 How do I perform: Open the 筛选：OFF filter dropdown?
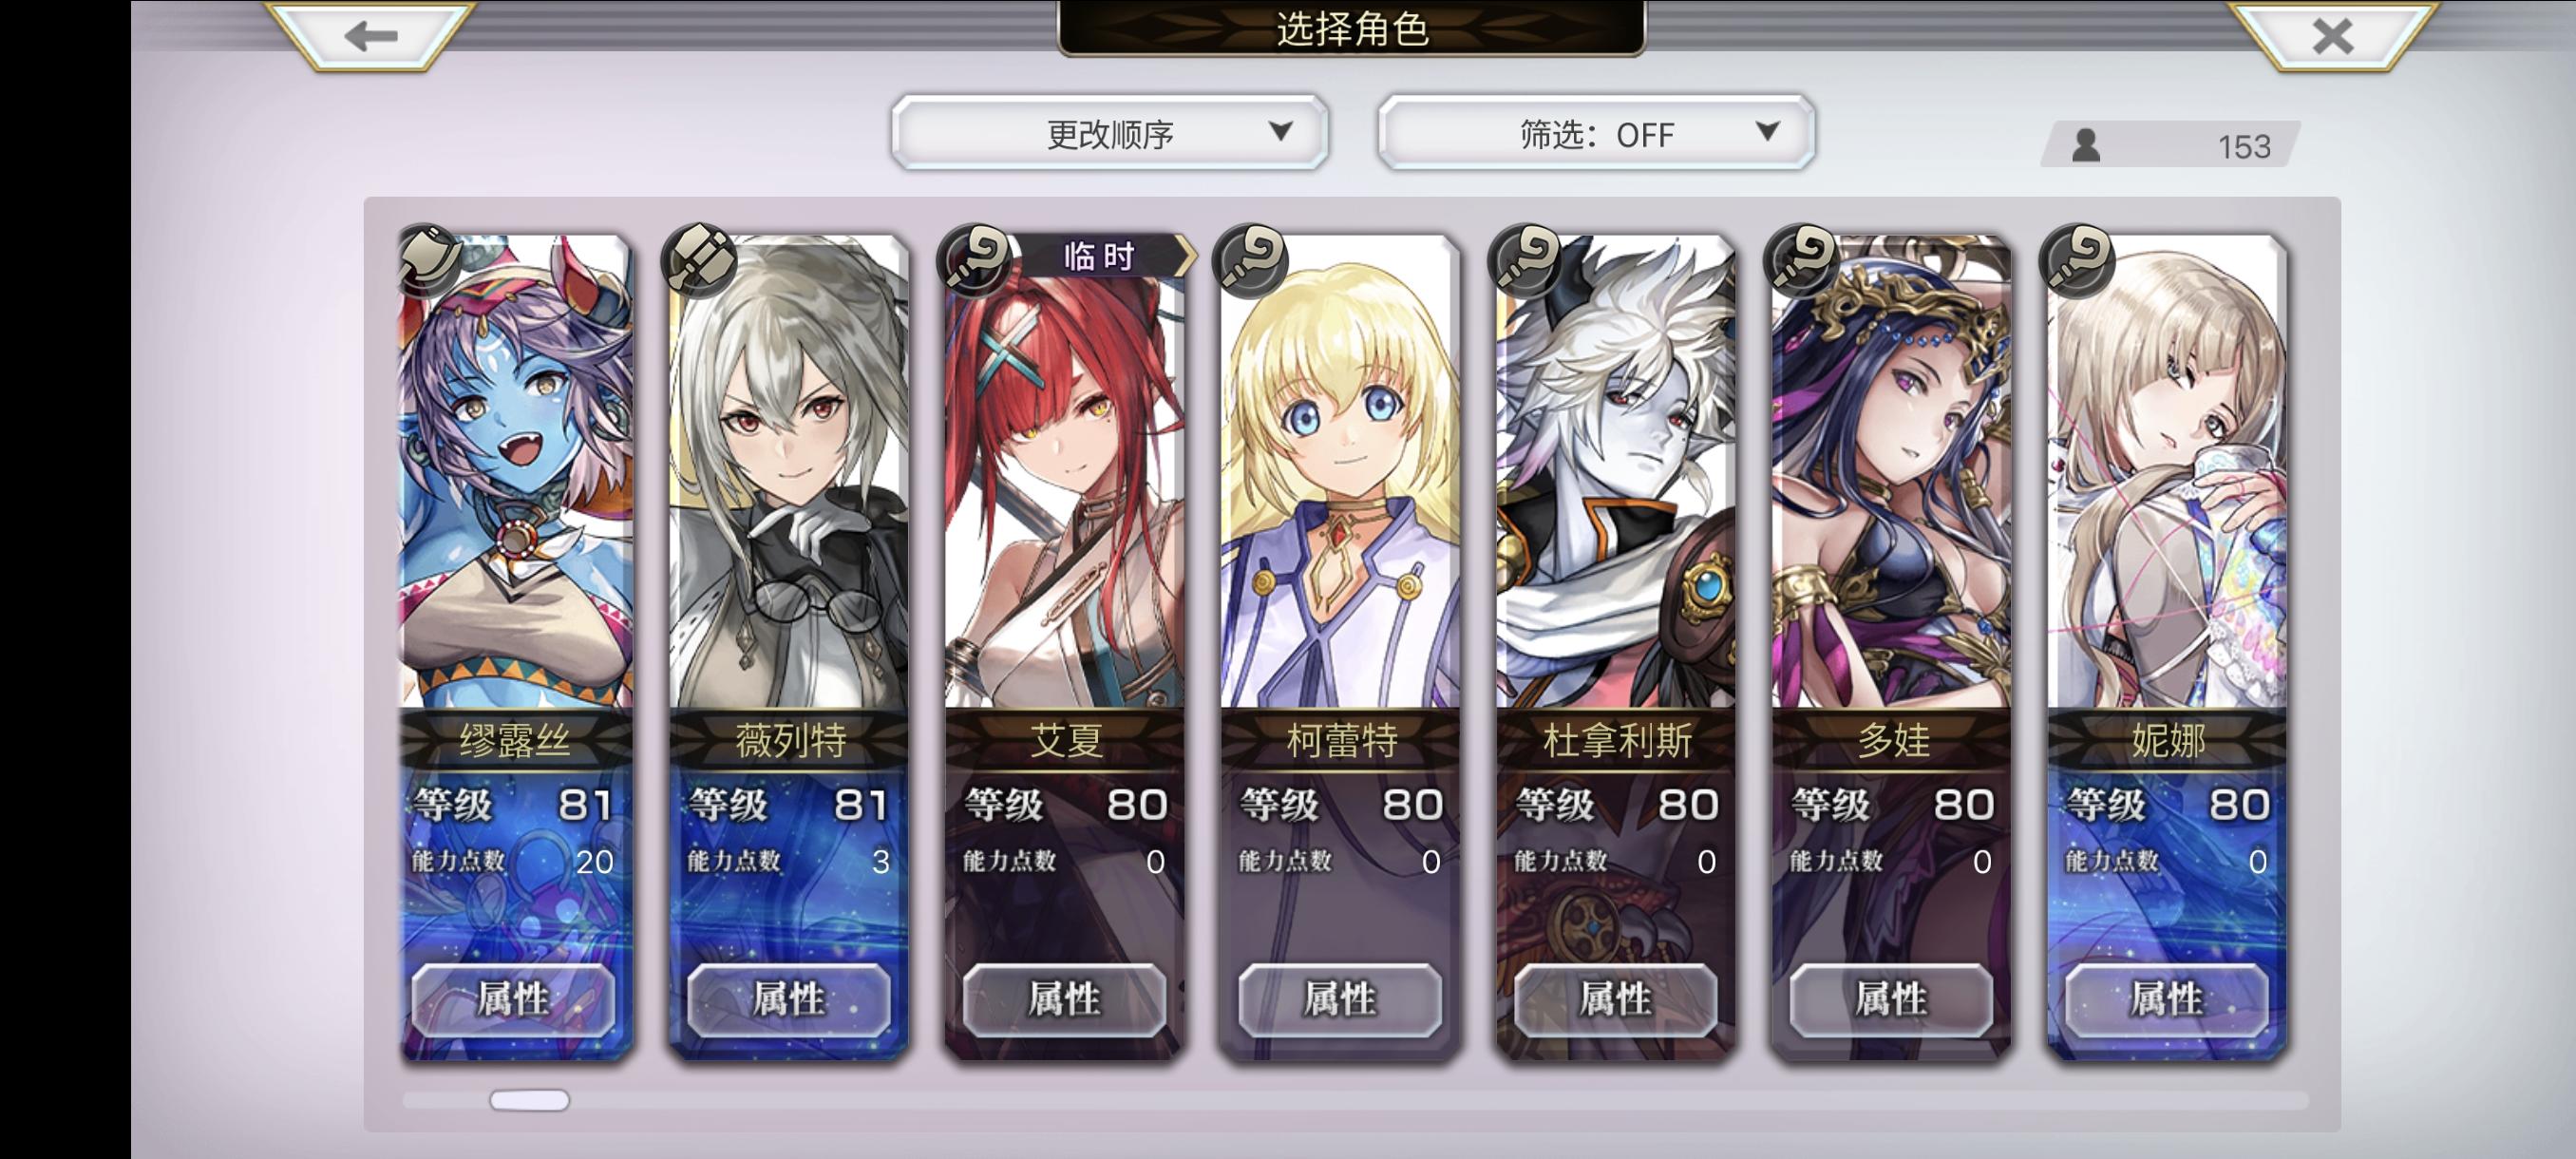click(1596, 133)
